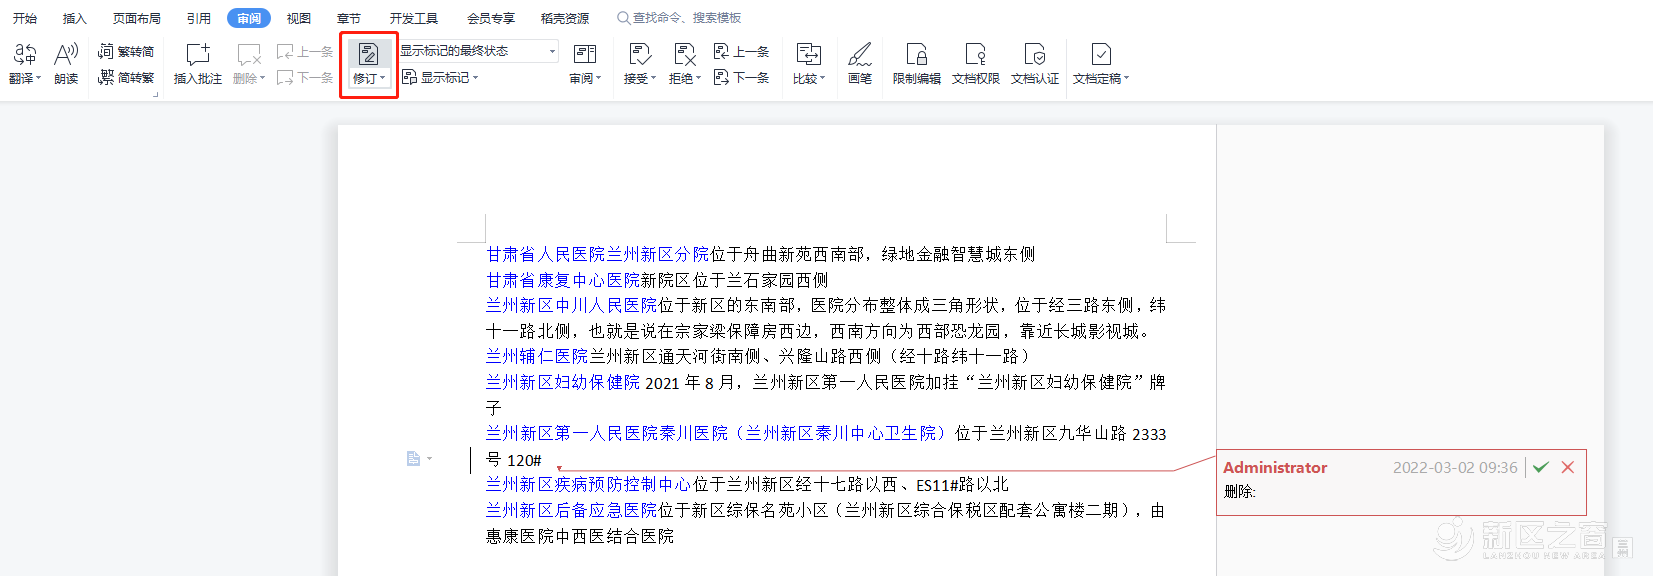1653x576 pixels.
Task: Select the active 审阅 tab
Action: 249,18
